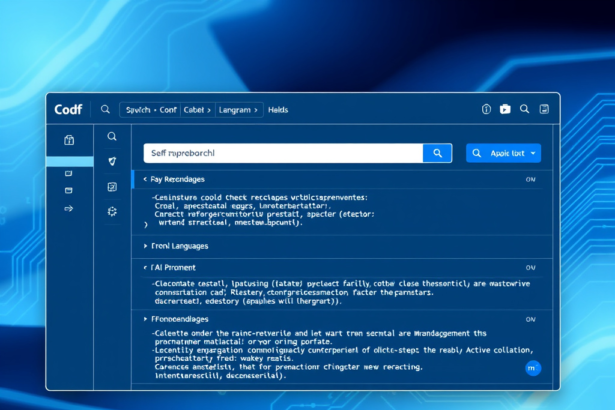Screen dimensions: 615x410
Task: Open the edit note icon in the sidebar
Action: click(x=112, y=187)
